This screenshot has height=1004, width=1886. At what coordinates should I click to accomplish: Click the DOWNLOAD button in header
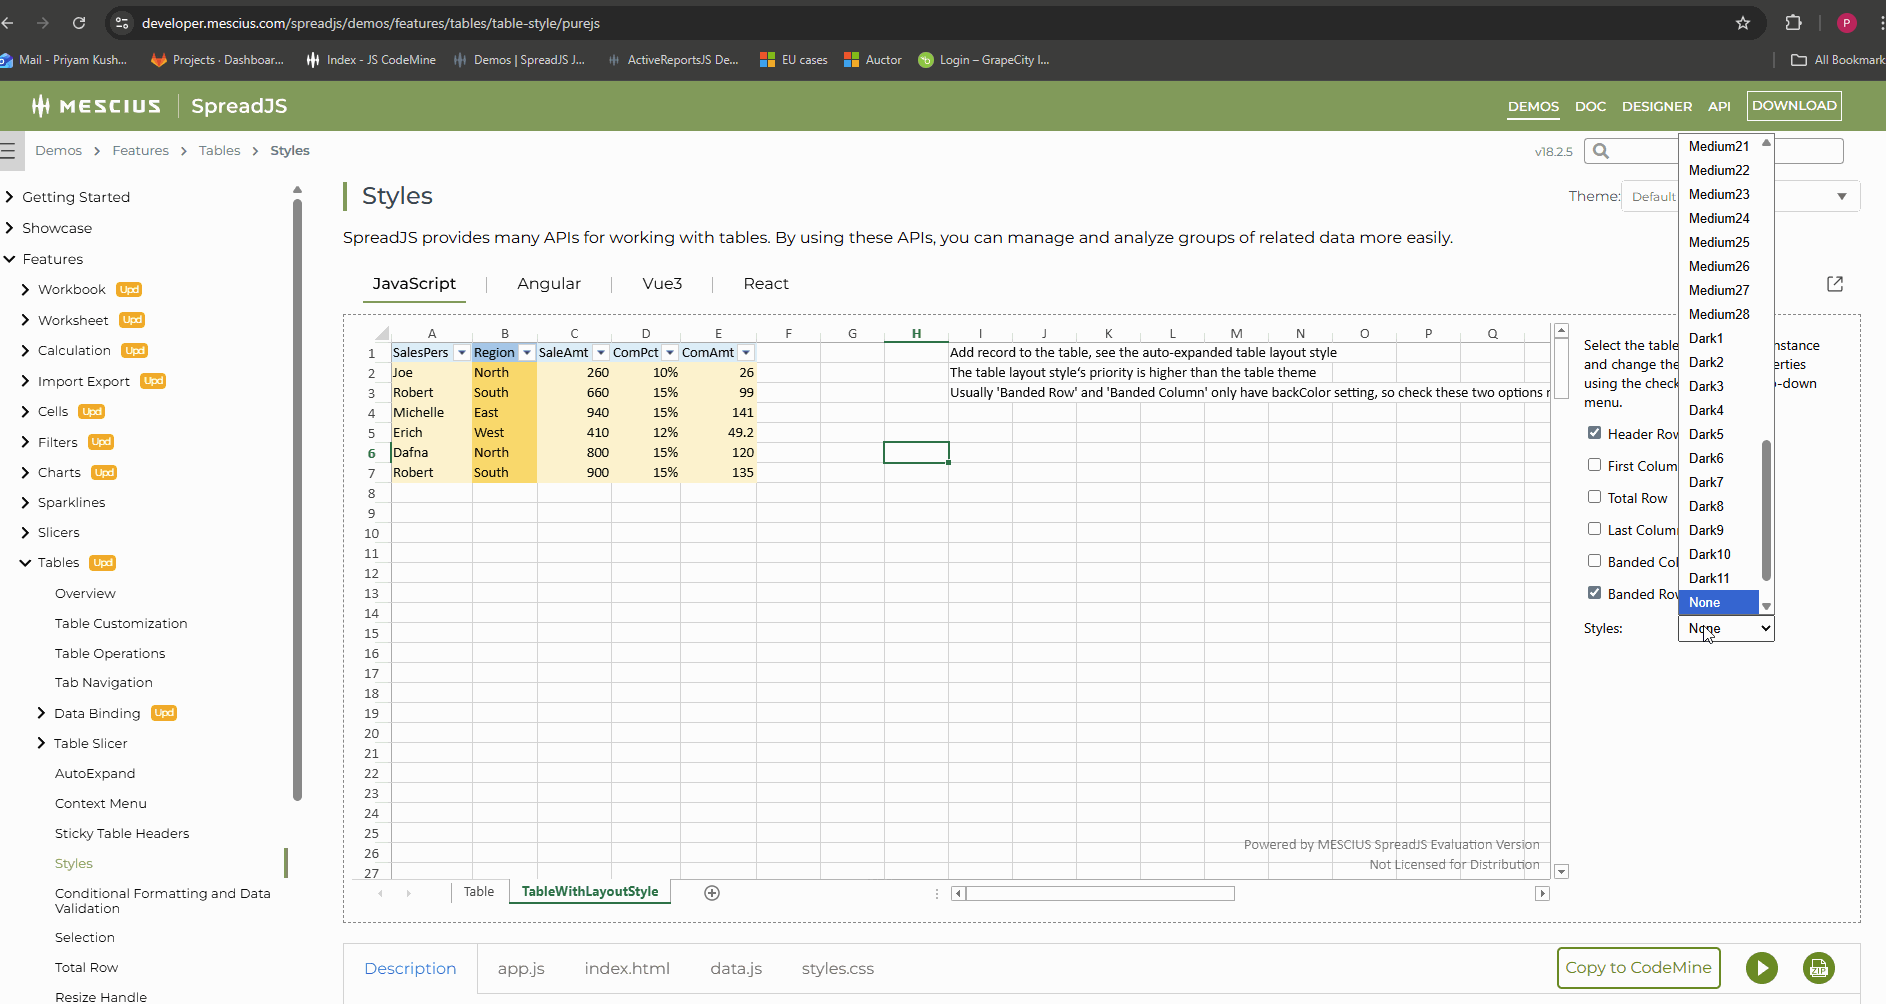click(x=1794, y=106)
